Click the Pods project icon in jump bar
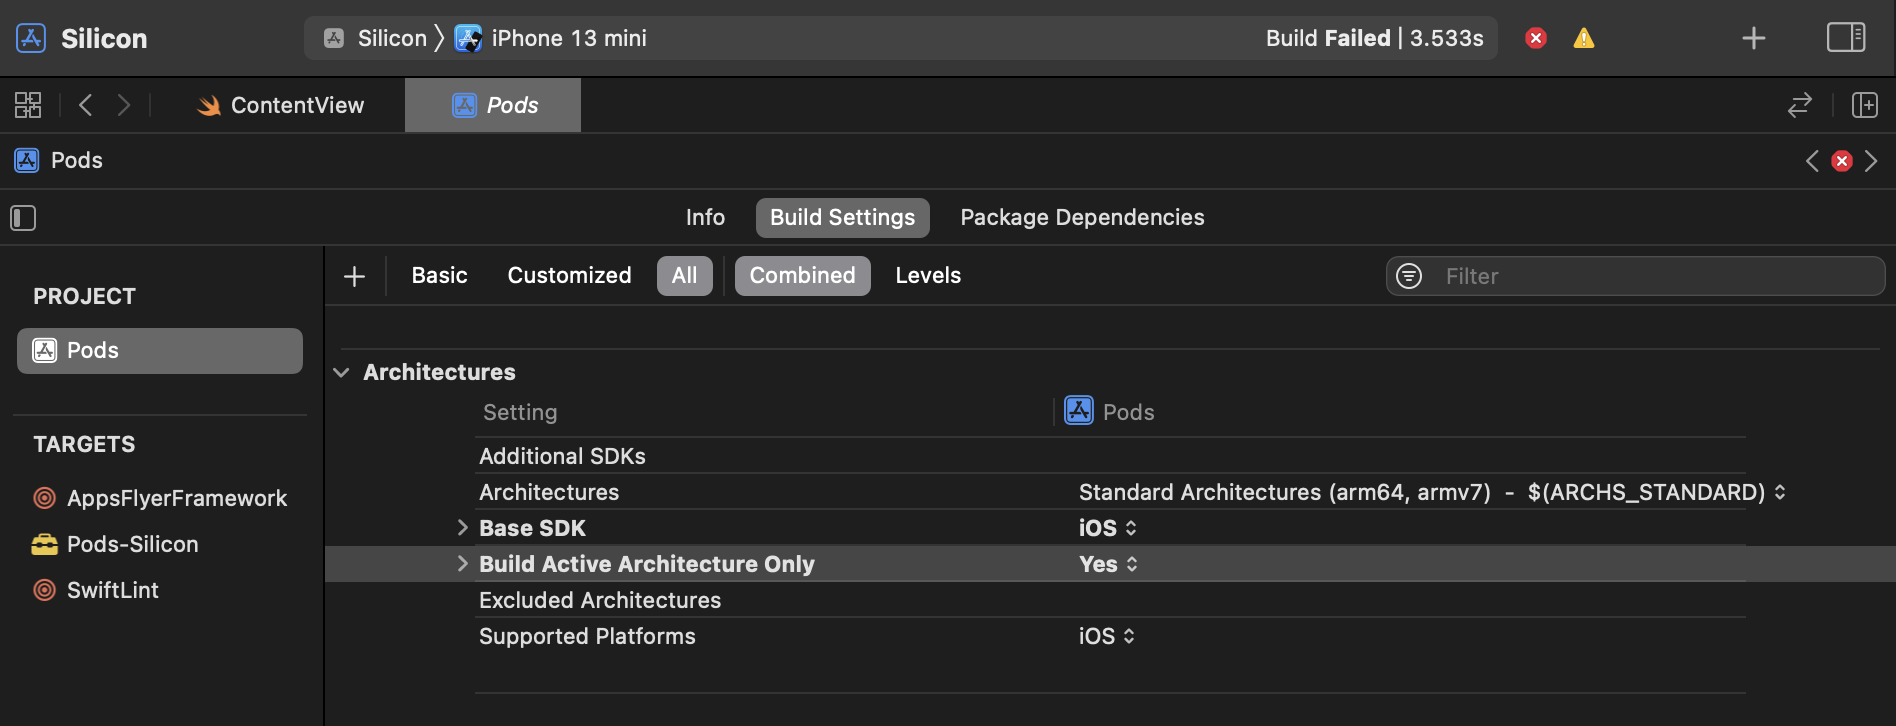1896x726 pixels. click(x=27, y=160)
